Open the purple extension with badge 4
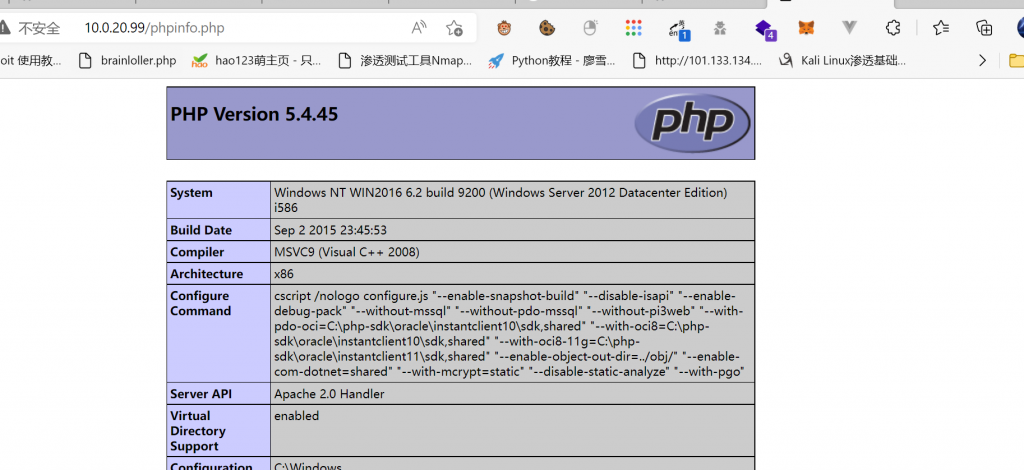This screenshot has height=470, width=1024. click(764, 28)
